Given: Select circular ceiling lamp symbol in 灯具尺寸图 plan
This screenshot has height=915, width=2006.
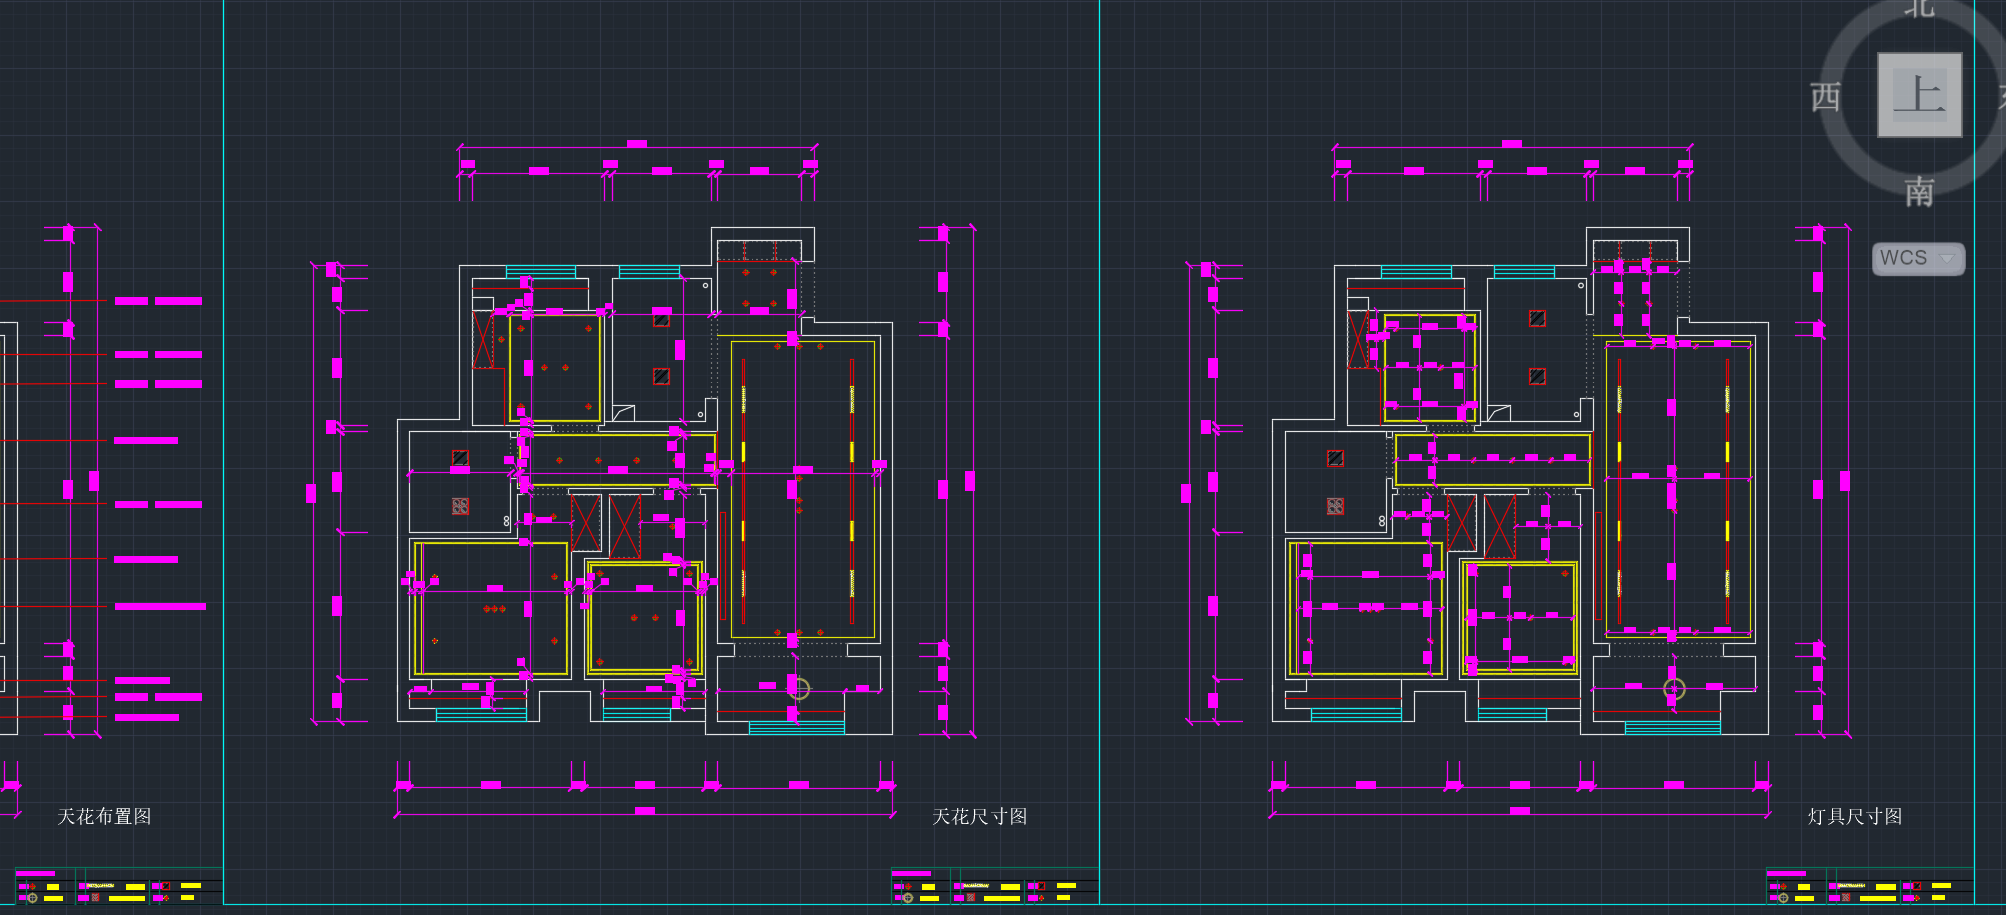Looking at the screenshot, I should [x=1674, y=689].
